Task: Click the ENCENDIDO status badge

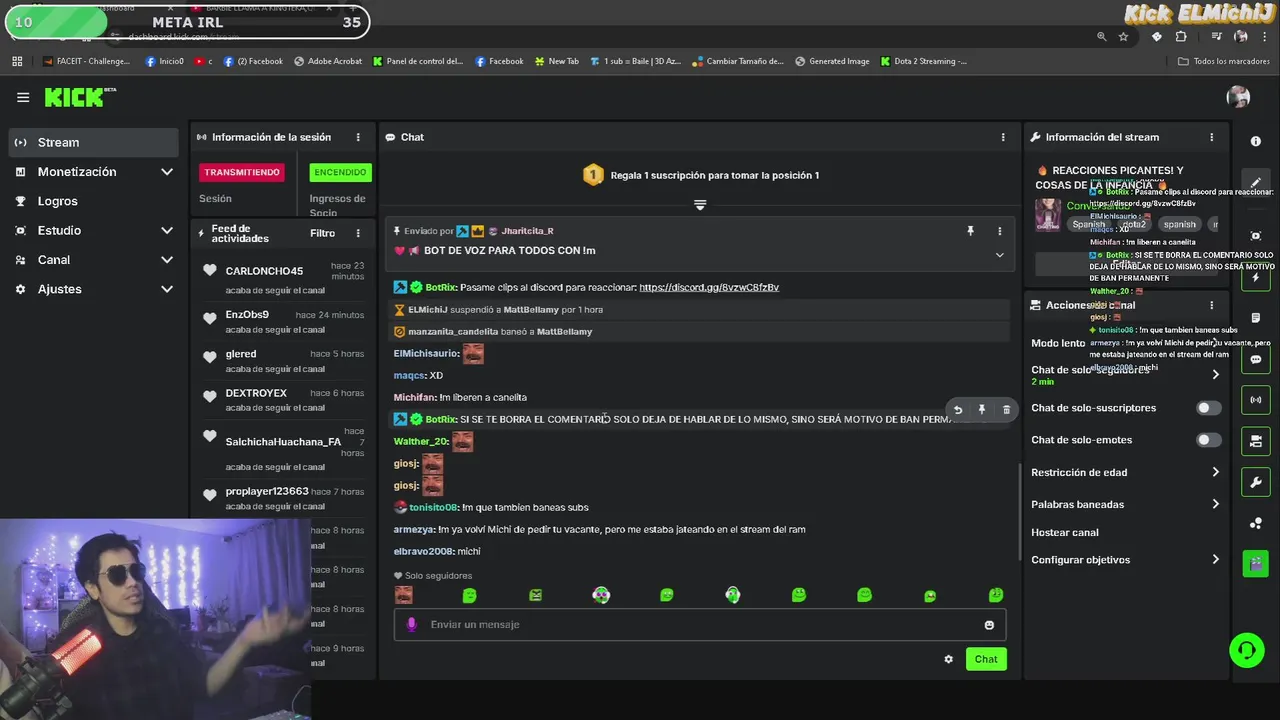Action: (340, 172)
